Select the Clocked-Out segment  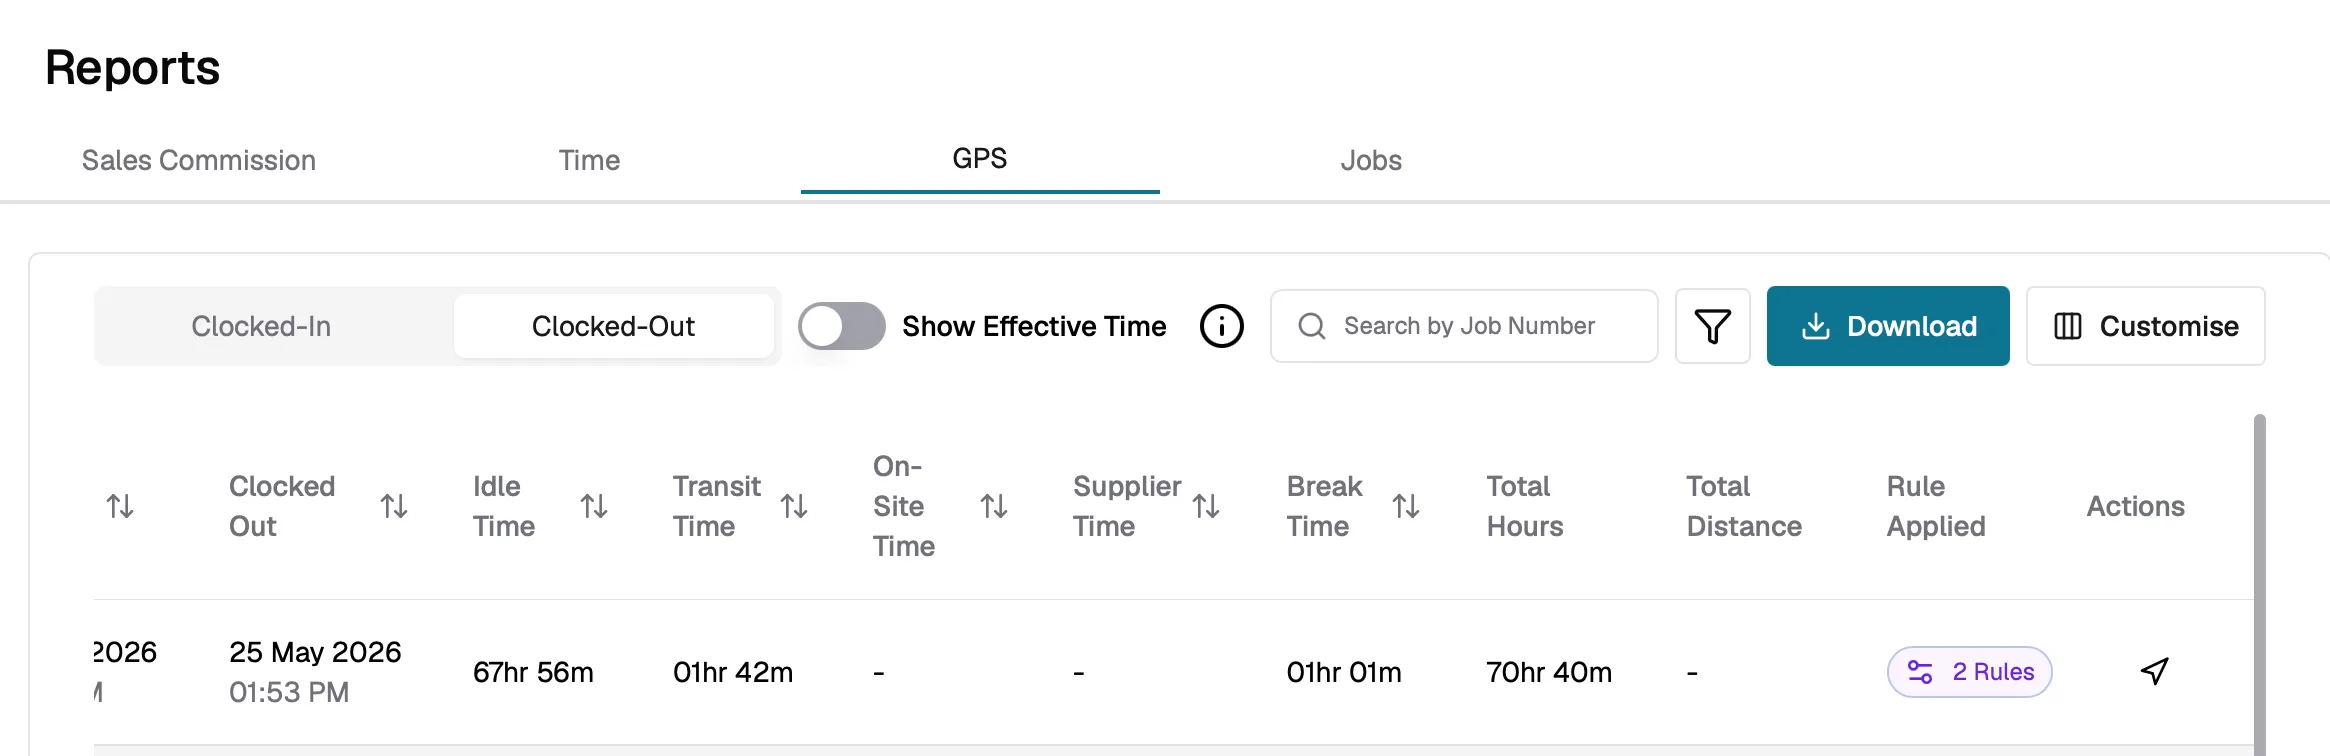pos(613,326)
